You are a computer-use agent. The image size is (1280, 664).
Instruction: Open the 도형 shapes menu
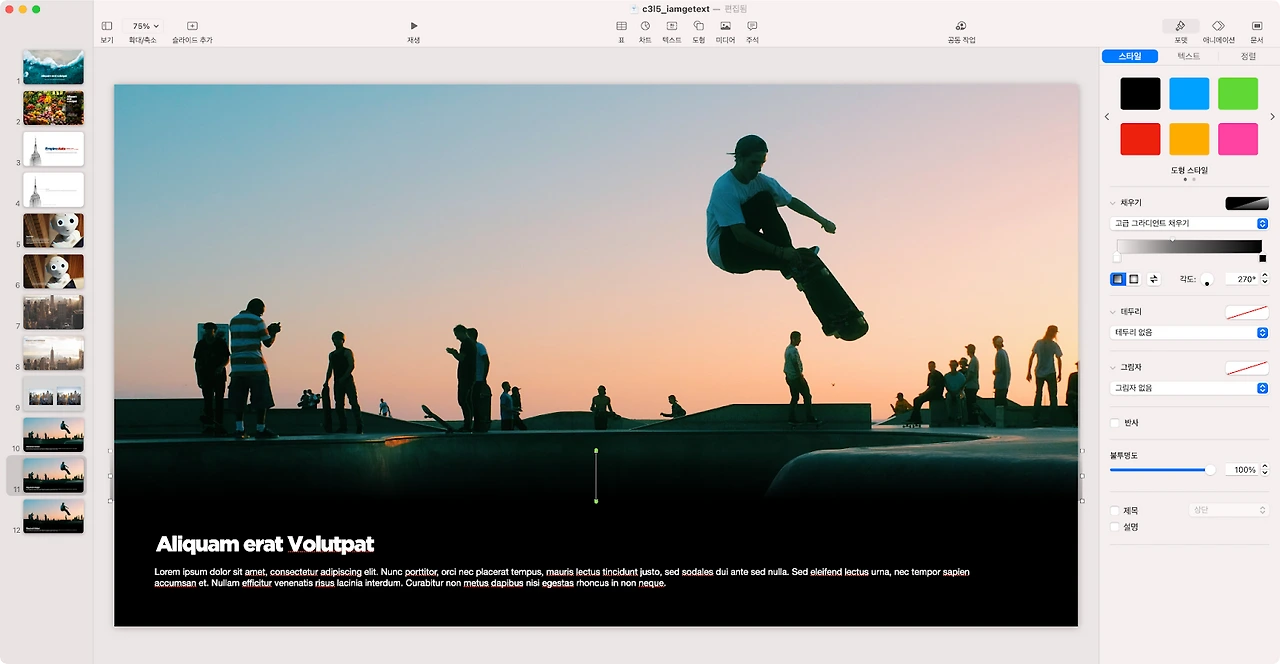pos(699,31)
